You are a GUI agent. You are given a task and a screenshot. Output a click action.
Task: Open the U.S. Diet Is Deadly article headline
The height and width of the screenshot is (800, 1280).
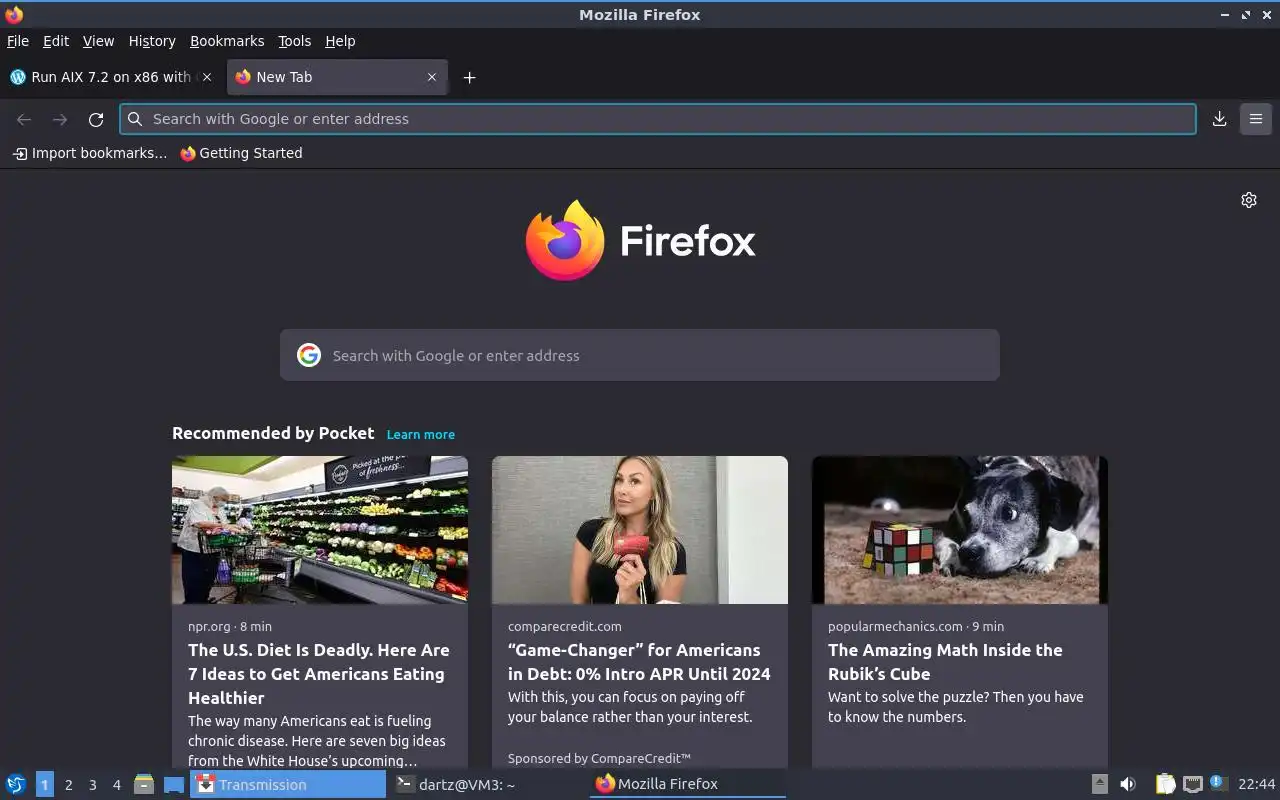pos(319,674)
